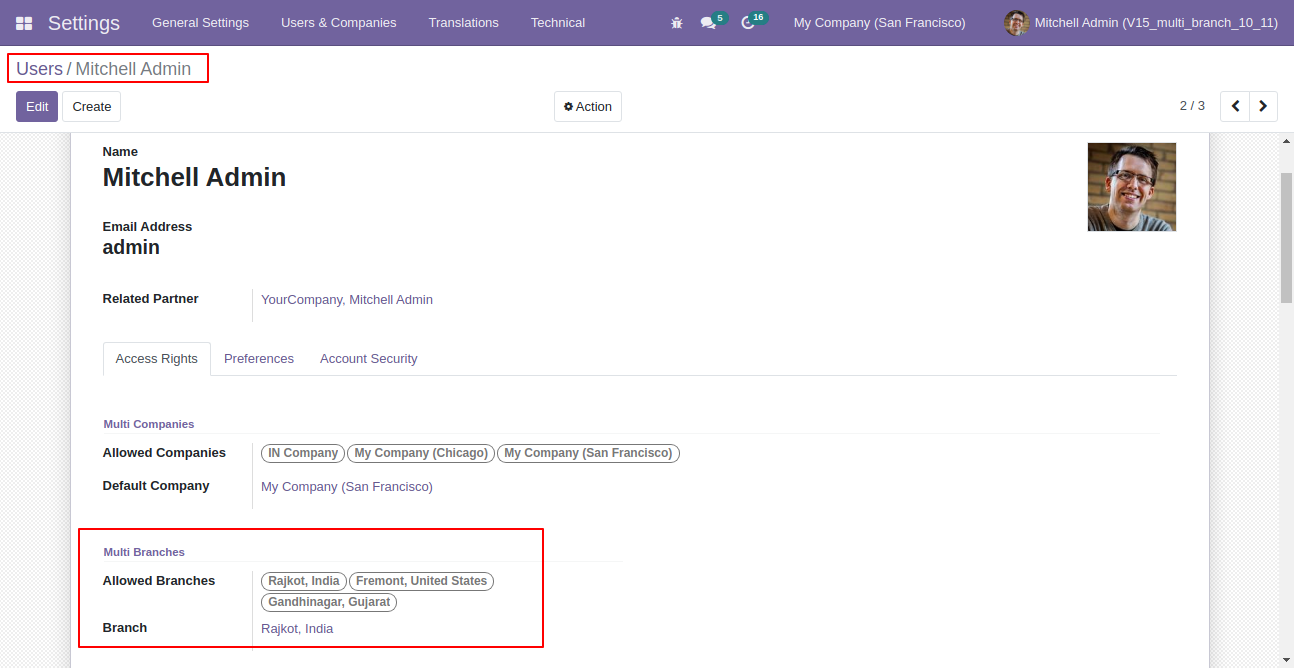Image resolution: width=1294 pixels, height=668 pixels.
Task: Click the scrollbar down arrow
Action: (1286, 660)
